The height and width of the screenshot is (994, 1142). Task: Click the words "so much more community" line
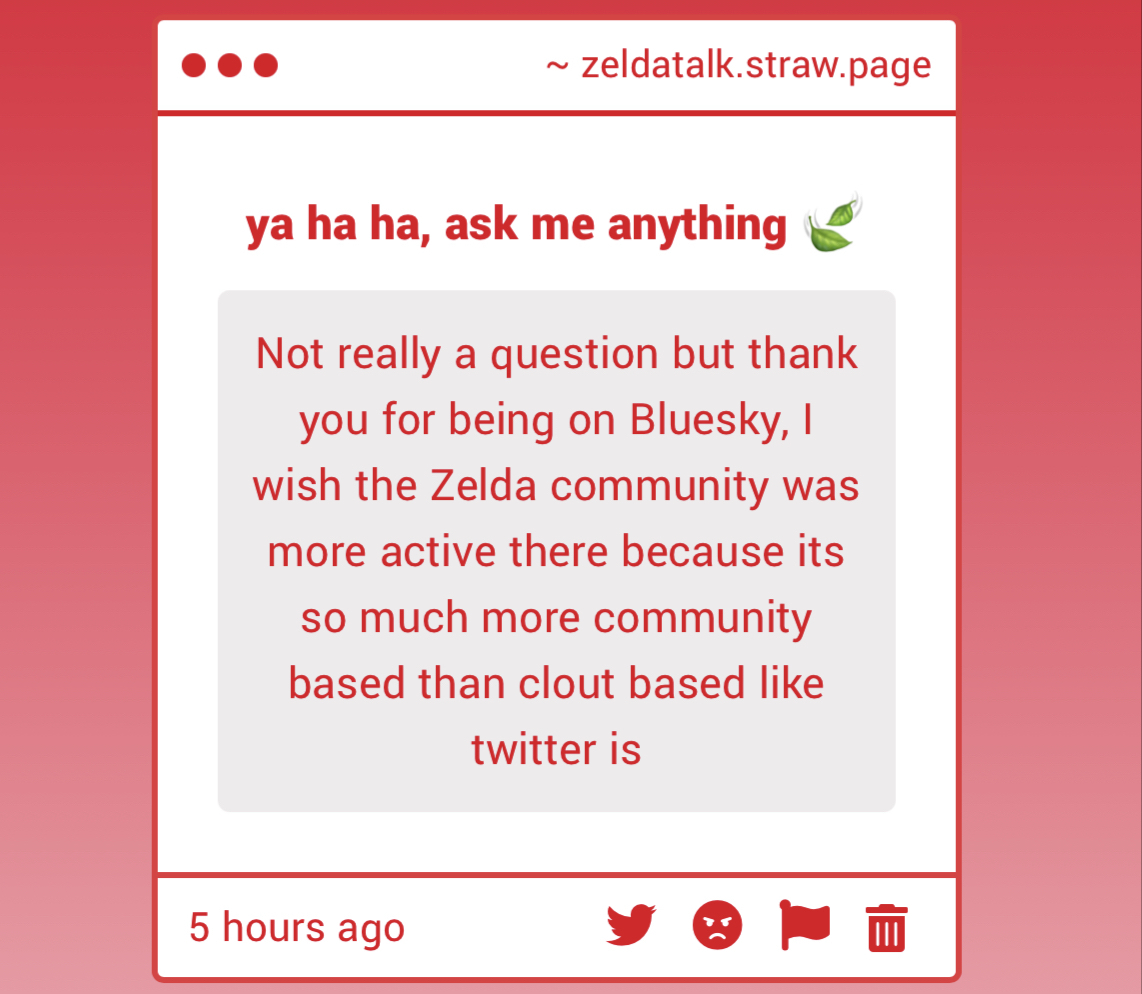click(x=556, y=619)
